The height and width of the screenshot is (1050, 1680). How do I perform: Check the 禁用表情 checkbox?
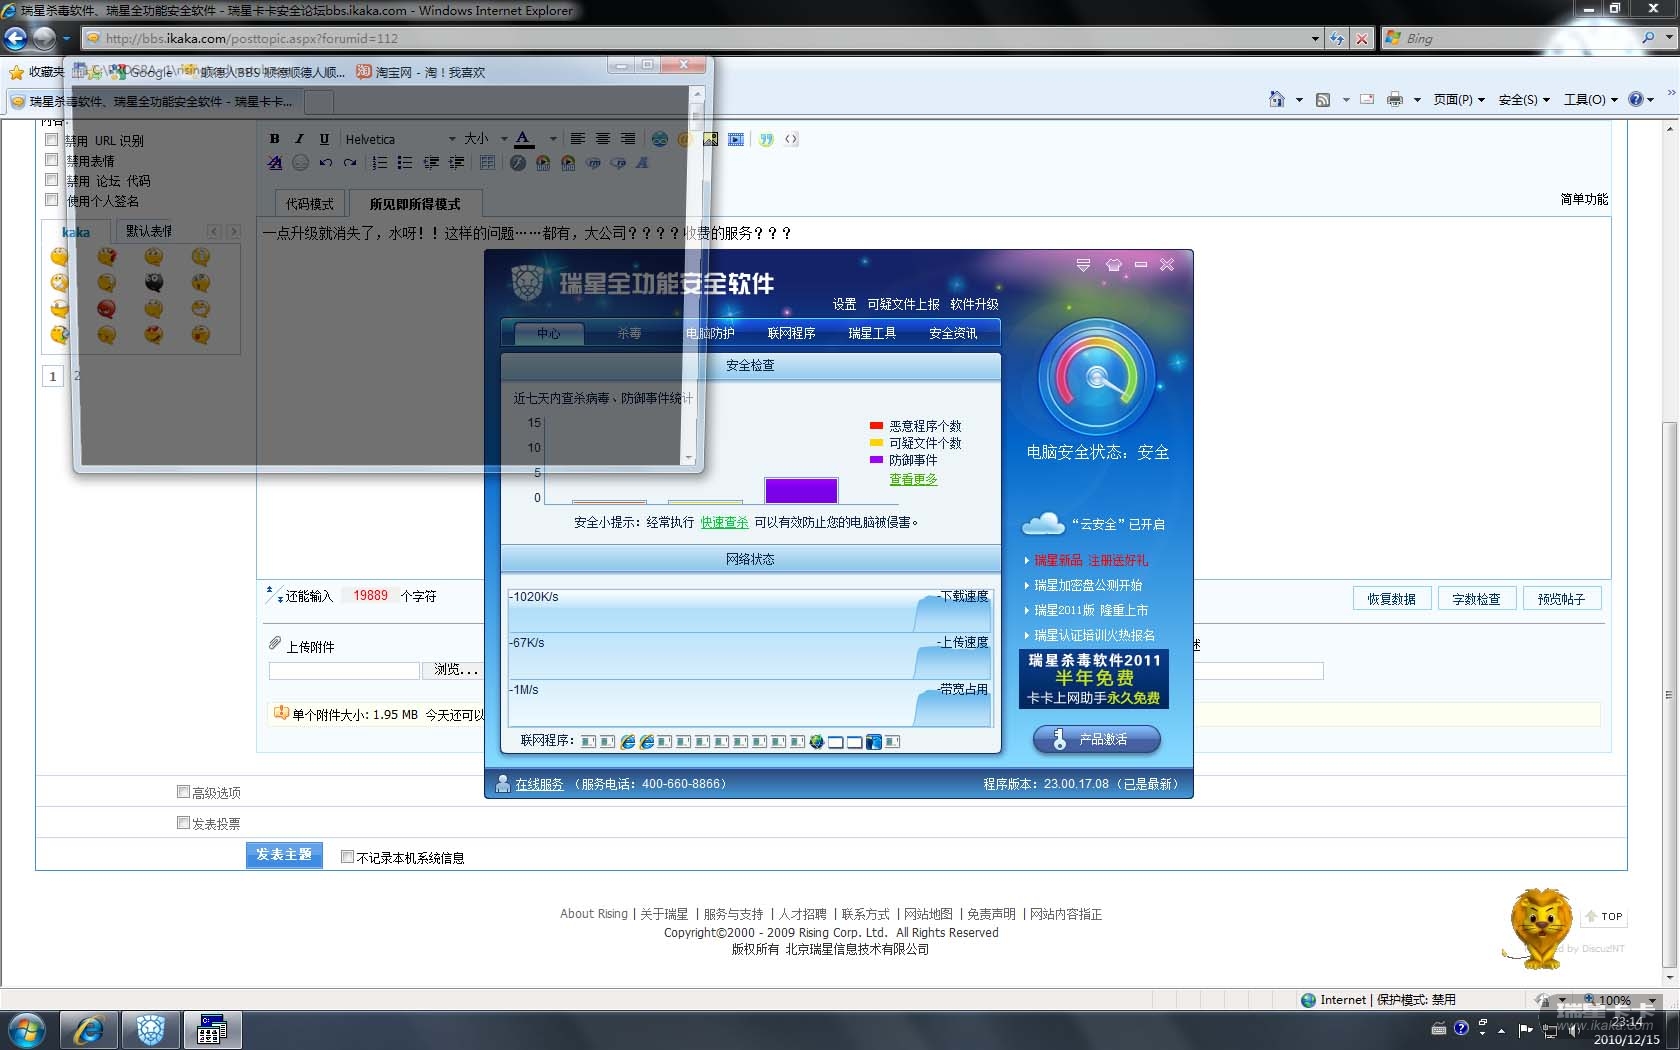pyautogui.click(x=51, y=160)
